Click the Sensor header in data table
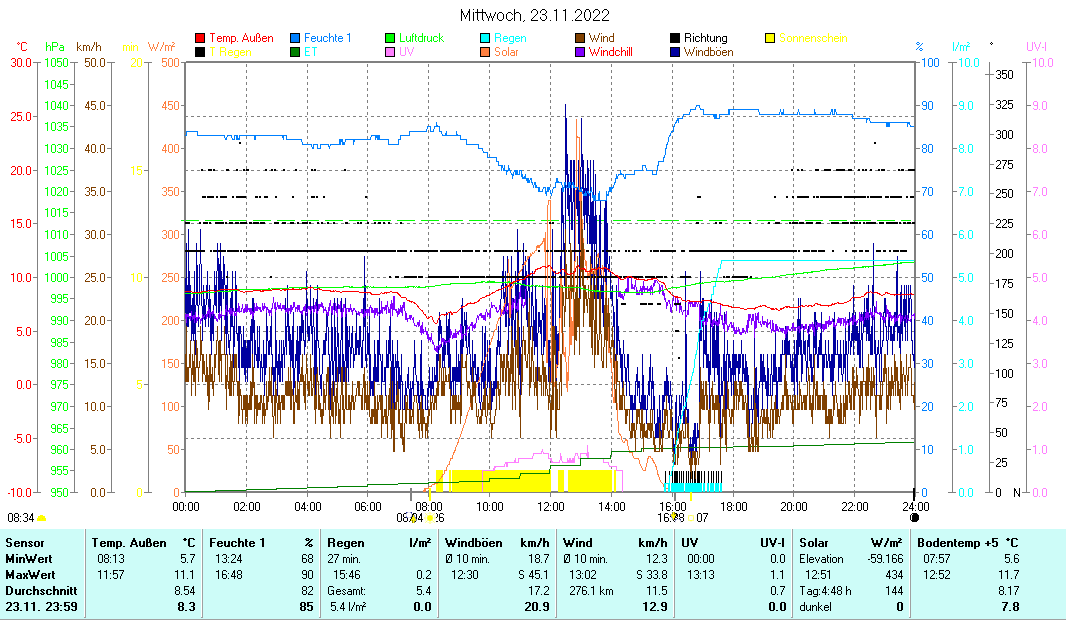This screenshot has width=1066, height=620. pos(25,542)
